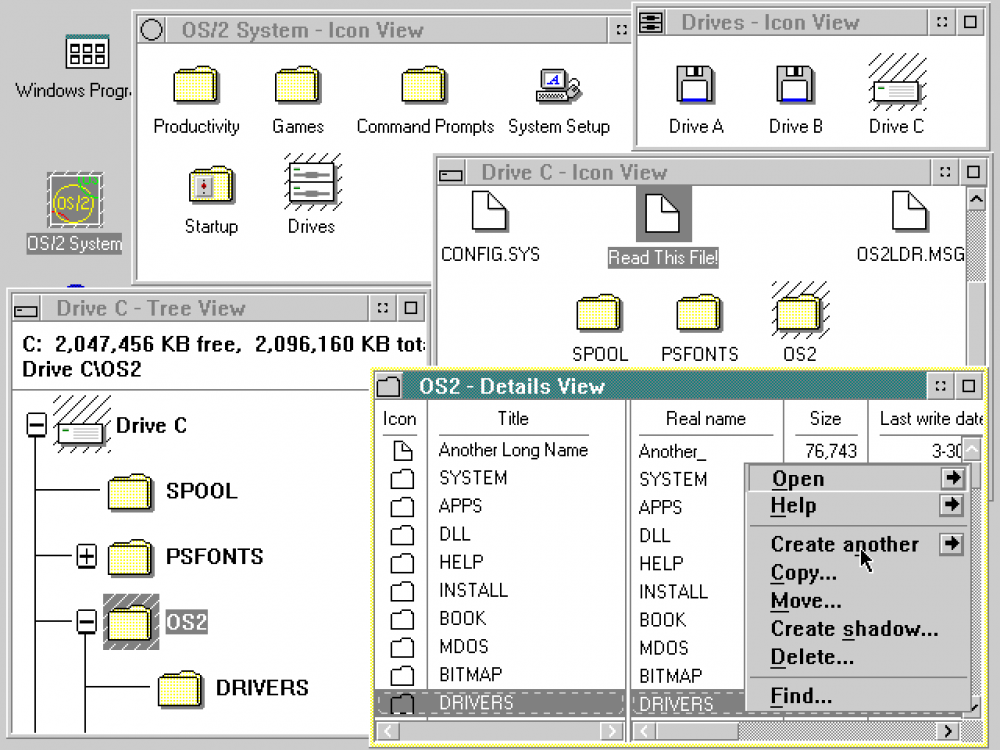The image size is (1000, 750).
Task: Open the Productivity folder icon
Action: (195, 87)
